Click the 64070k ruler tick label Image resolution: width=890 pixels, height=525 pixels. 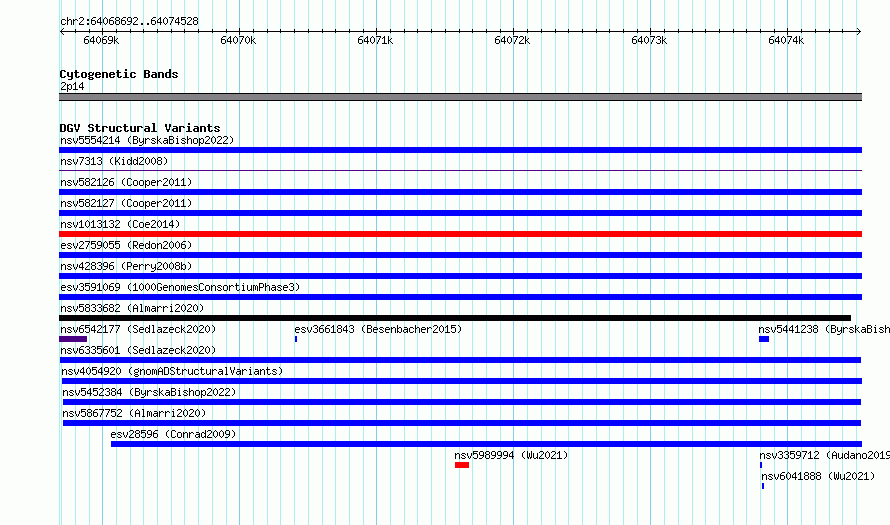(238, 40)
